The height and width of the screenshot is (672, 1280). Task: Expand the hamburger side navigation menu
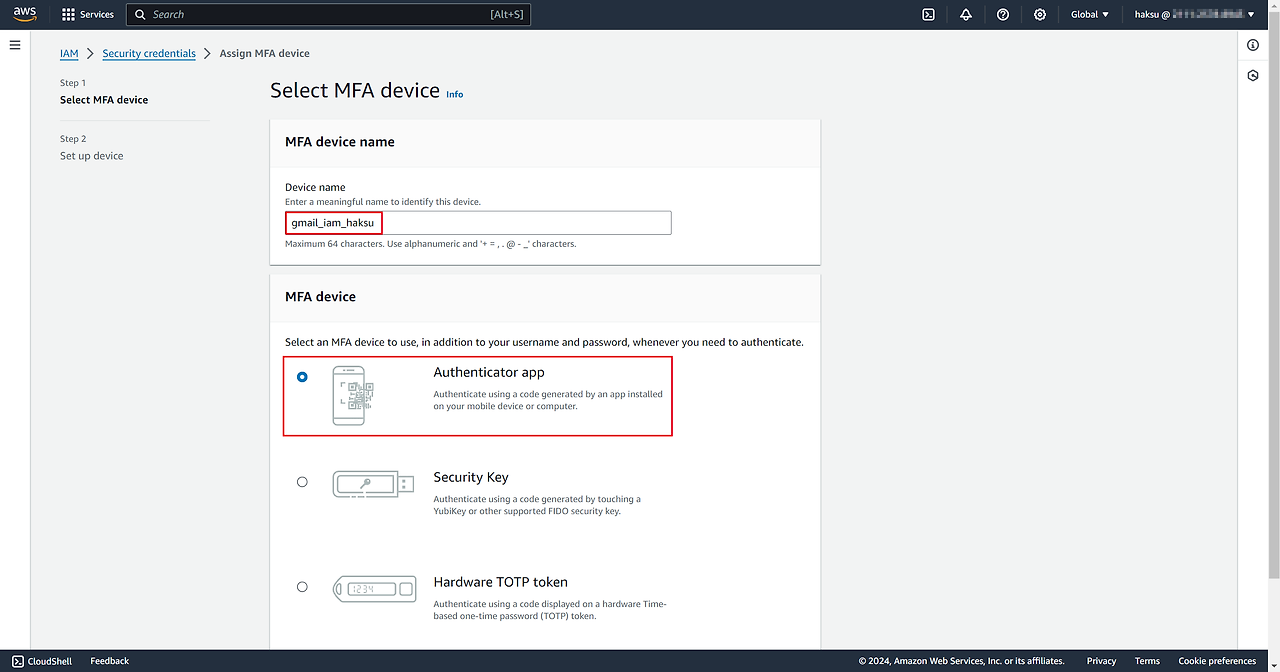click(x=15, y=45)
